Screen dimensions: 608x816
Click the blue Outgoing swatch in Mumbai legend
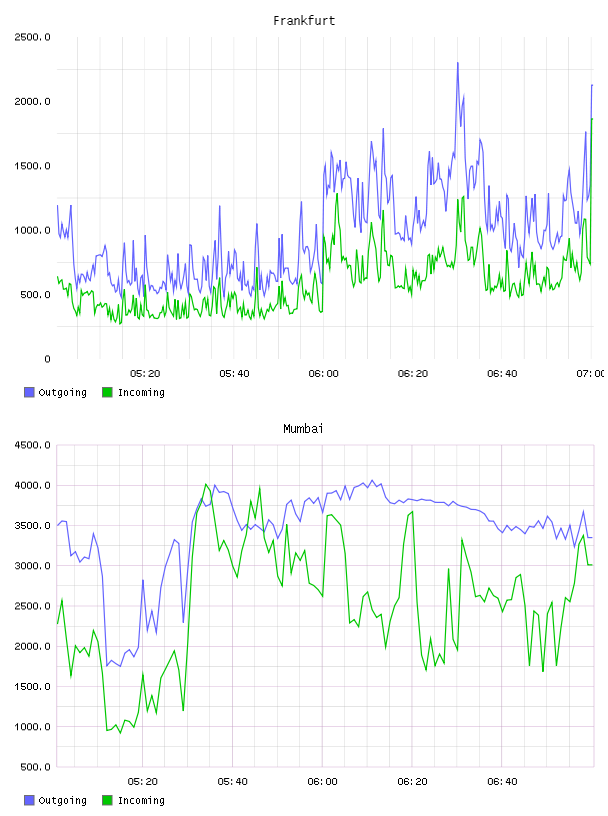pyautogui.click(x=29, y=800)
